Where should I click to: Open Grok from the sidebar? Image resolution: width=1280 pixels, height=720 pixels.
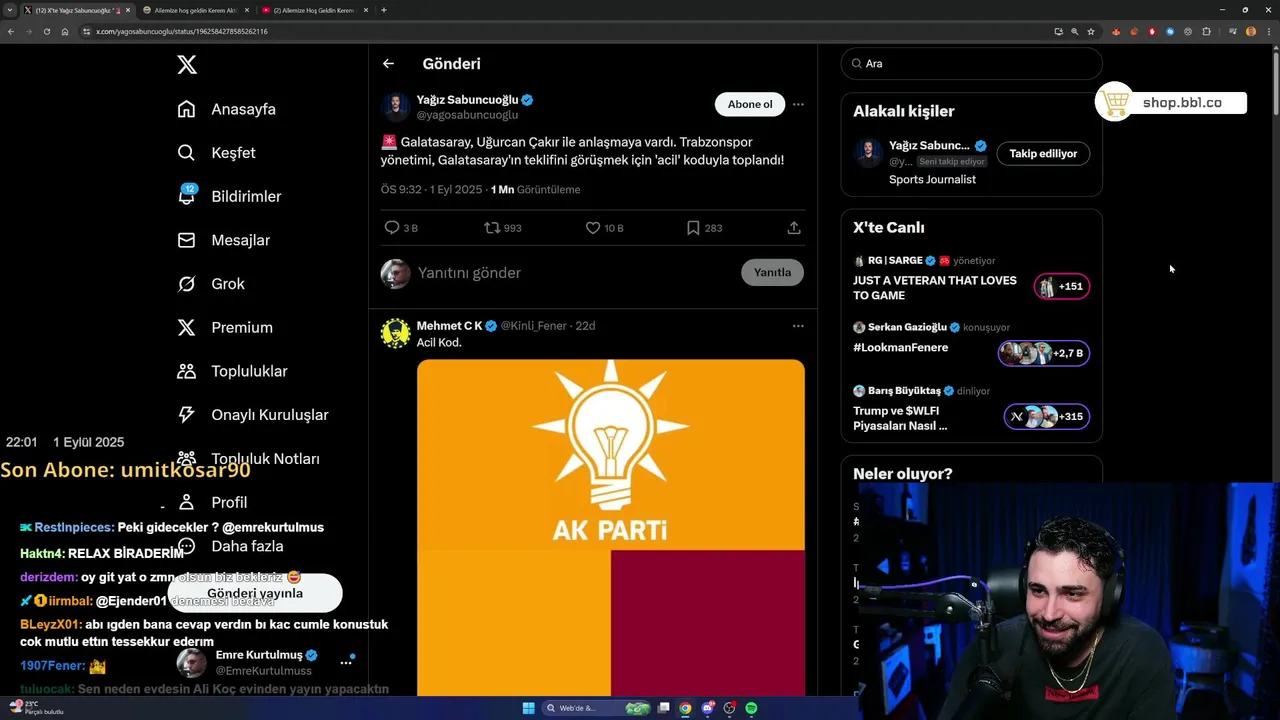click(211, 284)
